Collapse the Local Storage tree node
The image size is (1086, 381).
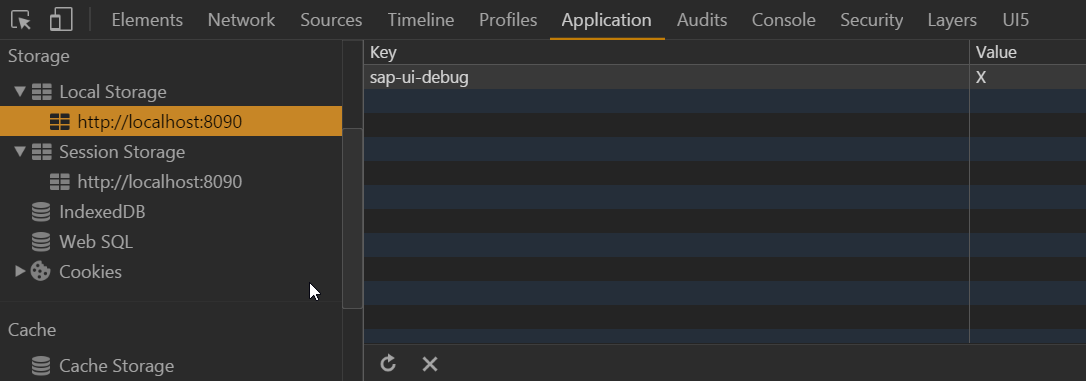click(x=20, y=91)
